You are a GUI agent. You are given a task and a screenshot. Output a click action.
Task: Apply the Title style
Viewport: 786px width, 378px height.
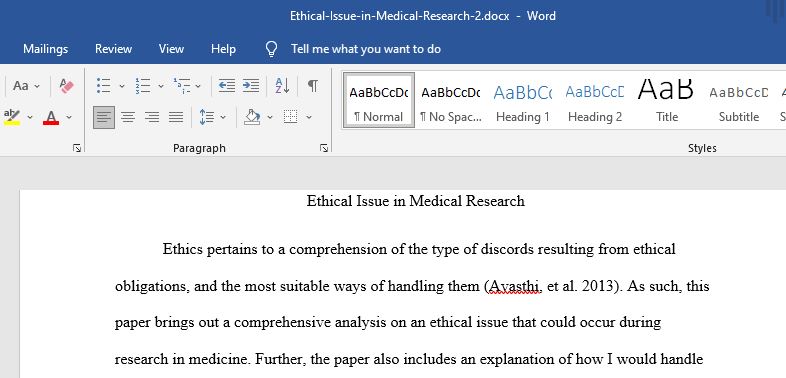pyautogui.click(x=667, y=100)
